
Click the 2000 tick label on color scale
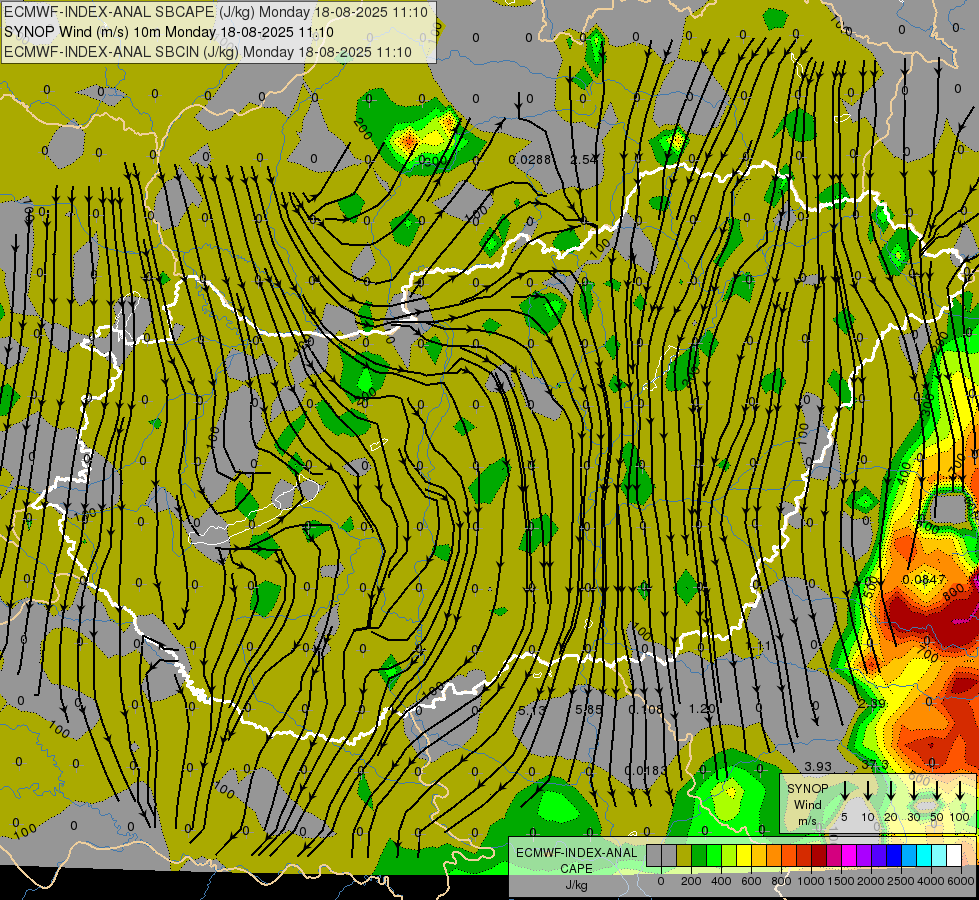click(870, 881)
